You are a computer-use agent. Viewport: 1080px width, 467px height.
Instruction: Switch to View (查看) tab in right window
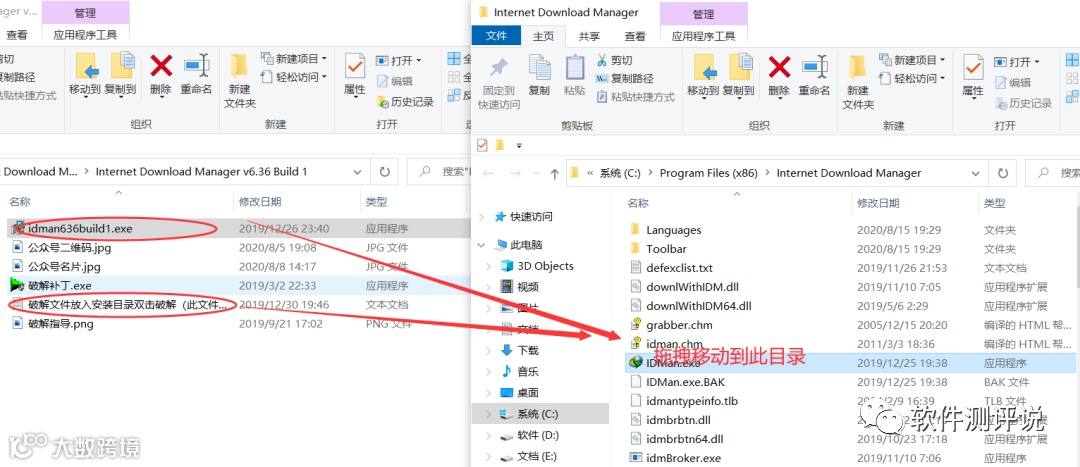635,36
